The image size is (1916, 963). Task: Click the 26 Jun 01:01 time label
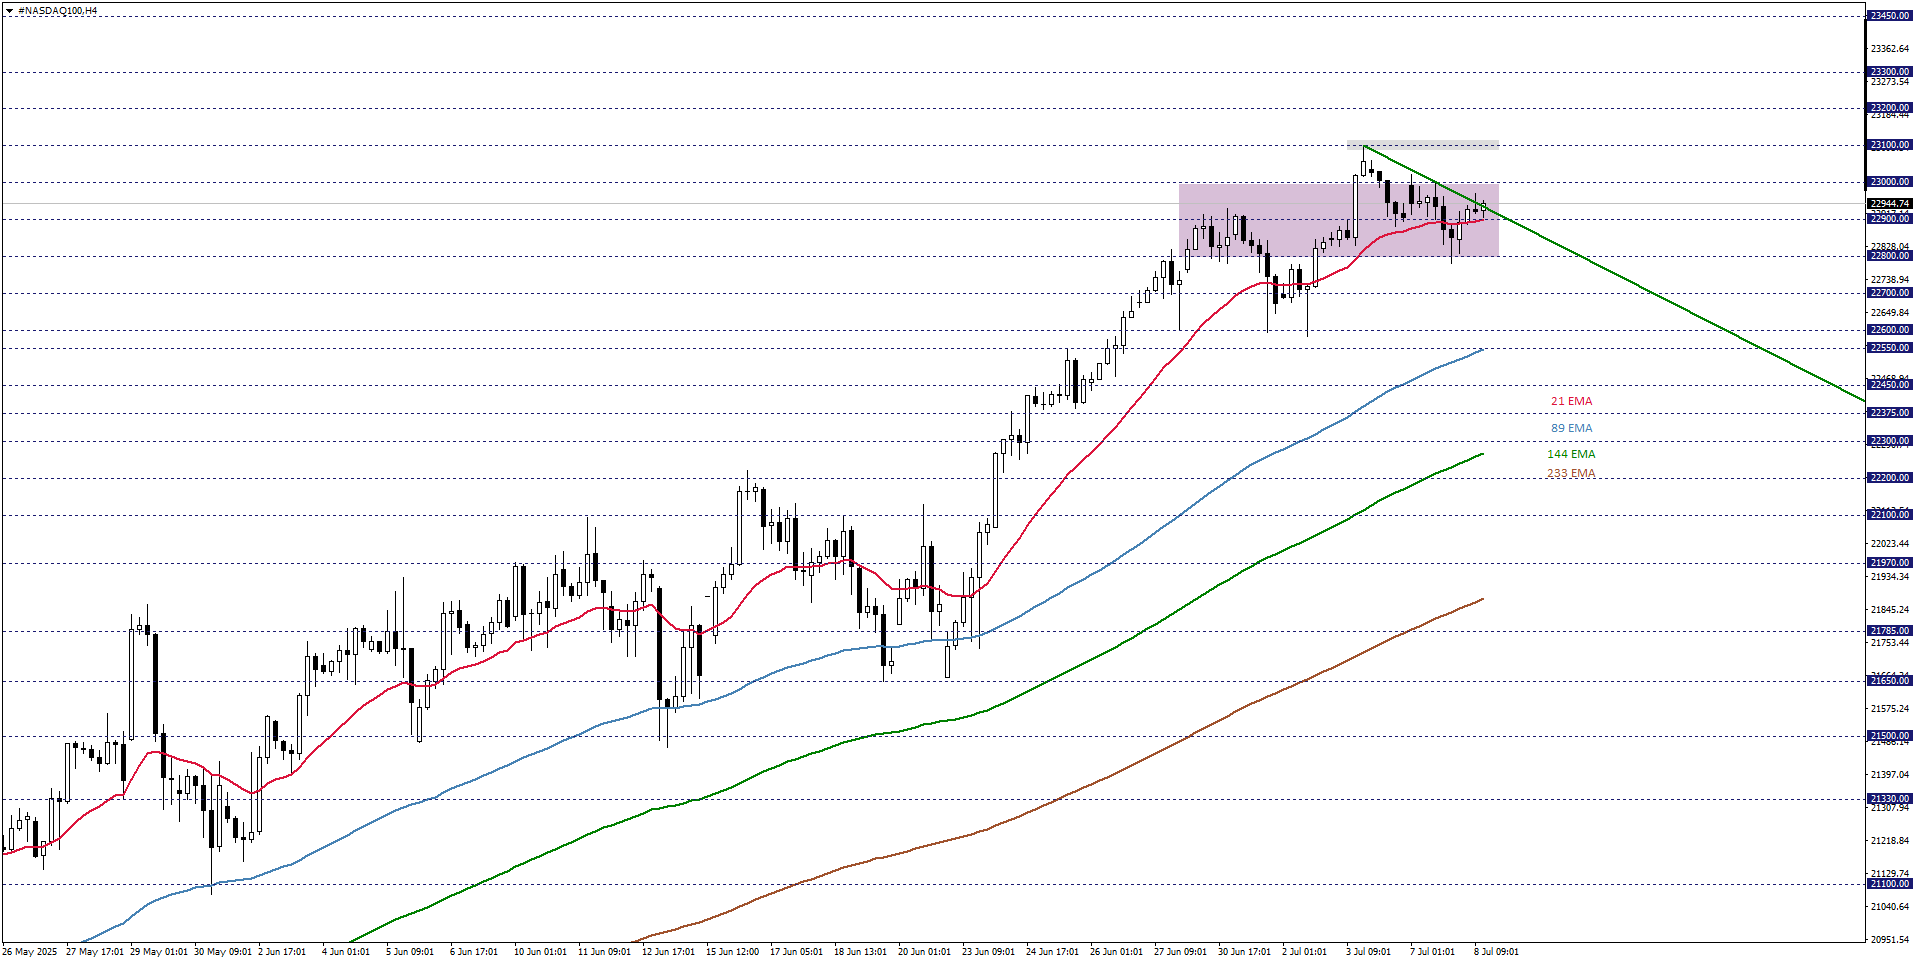[1116, 952]
